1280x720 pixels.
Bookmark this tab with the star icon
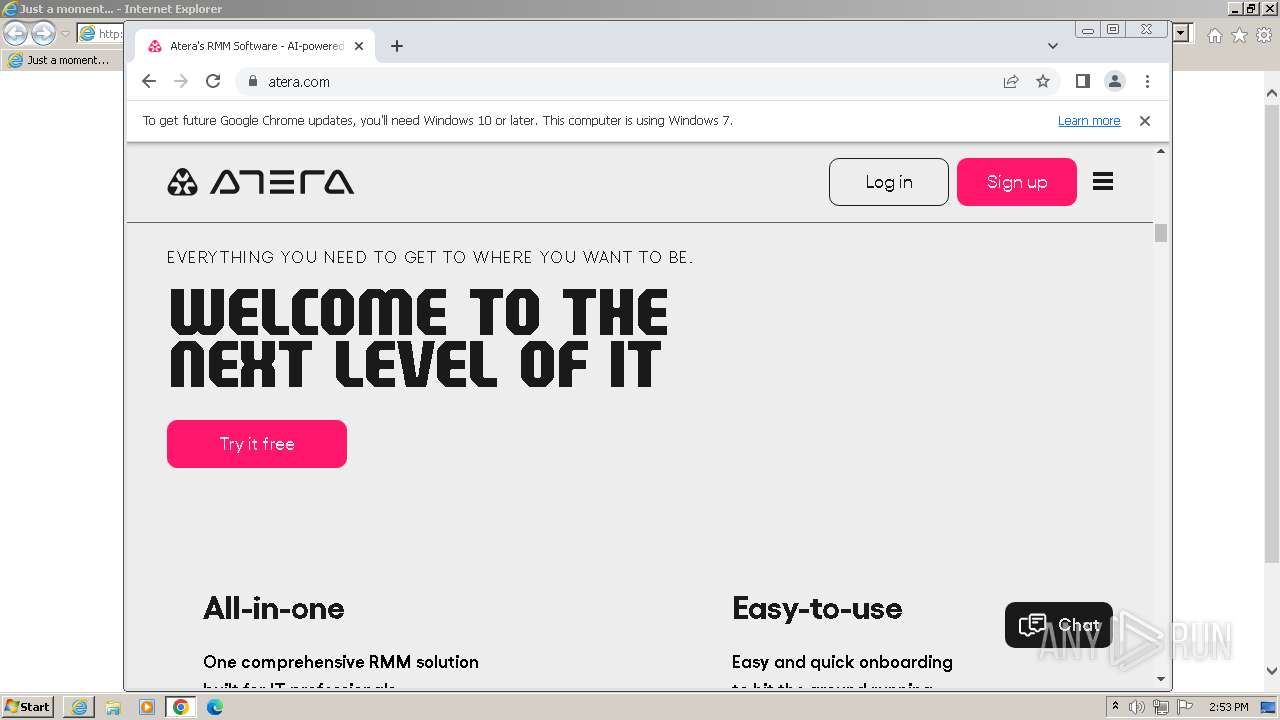pyautogui.click(x=1043, y=82)
